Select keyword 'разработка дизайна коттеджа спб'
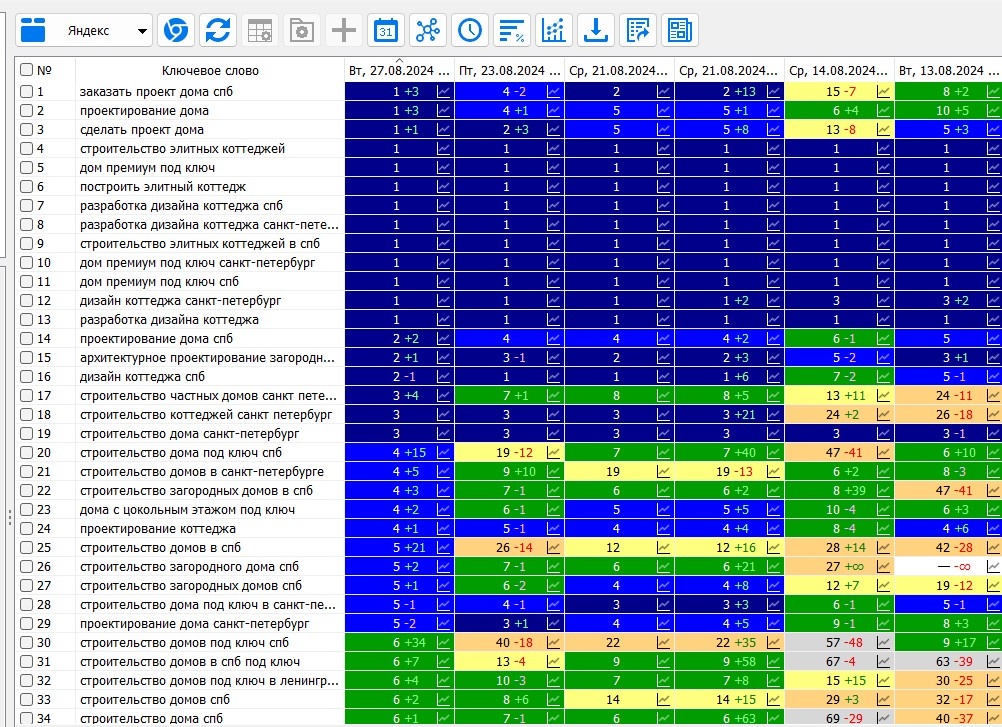Image resolution: width=1002 pixels, height=727 pixels. click(181, 206)
